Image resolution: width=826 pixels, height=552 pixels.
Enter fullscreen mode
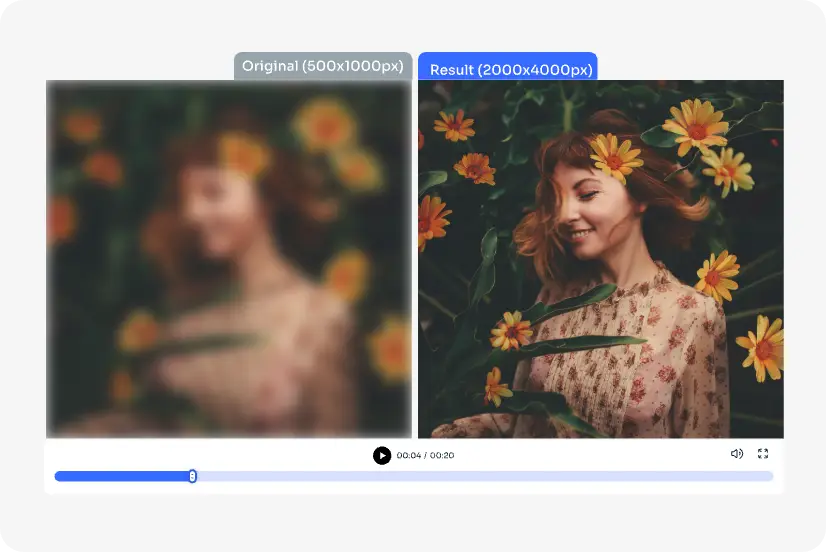coord(763,454)
